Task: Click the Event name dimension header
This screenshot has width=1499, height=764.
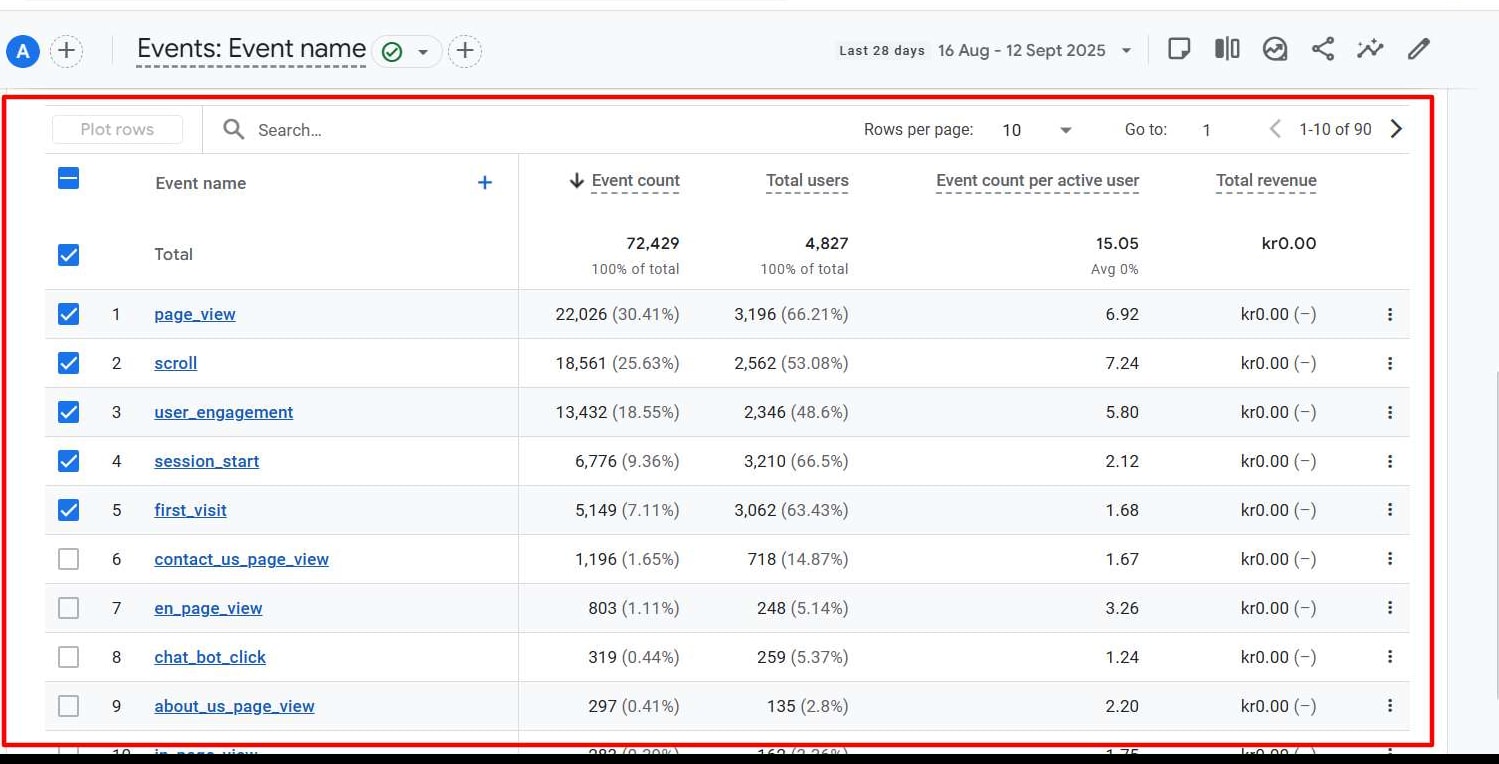Action: pyautogui.click(x=200, y=183)
